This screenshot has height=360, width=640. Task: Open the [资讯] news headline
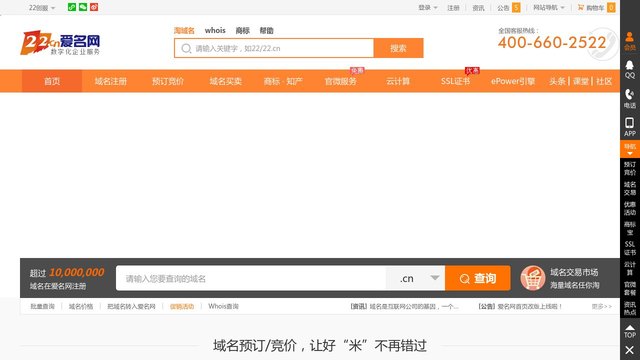[x=404, y=306]
